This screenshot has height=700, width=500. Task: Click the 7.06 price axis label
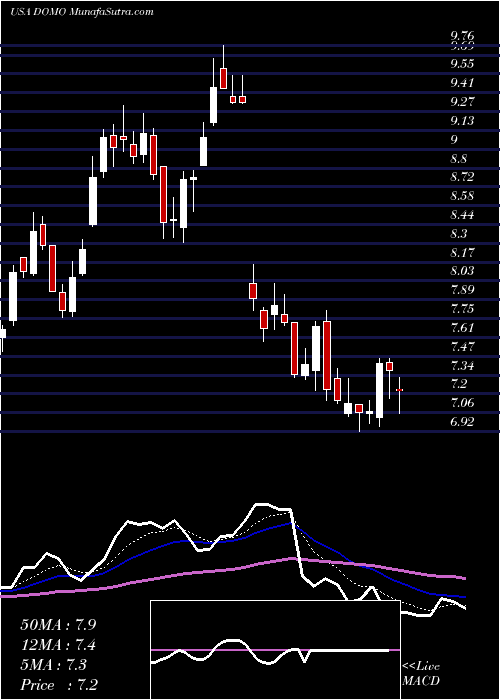click(462, 403)
